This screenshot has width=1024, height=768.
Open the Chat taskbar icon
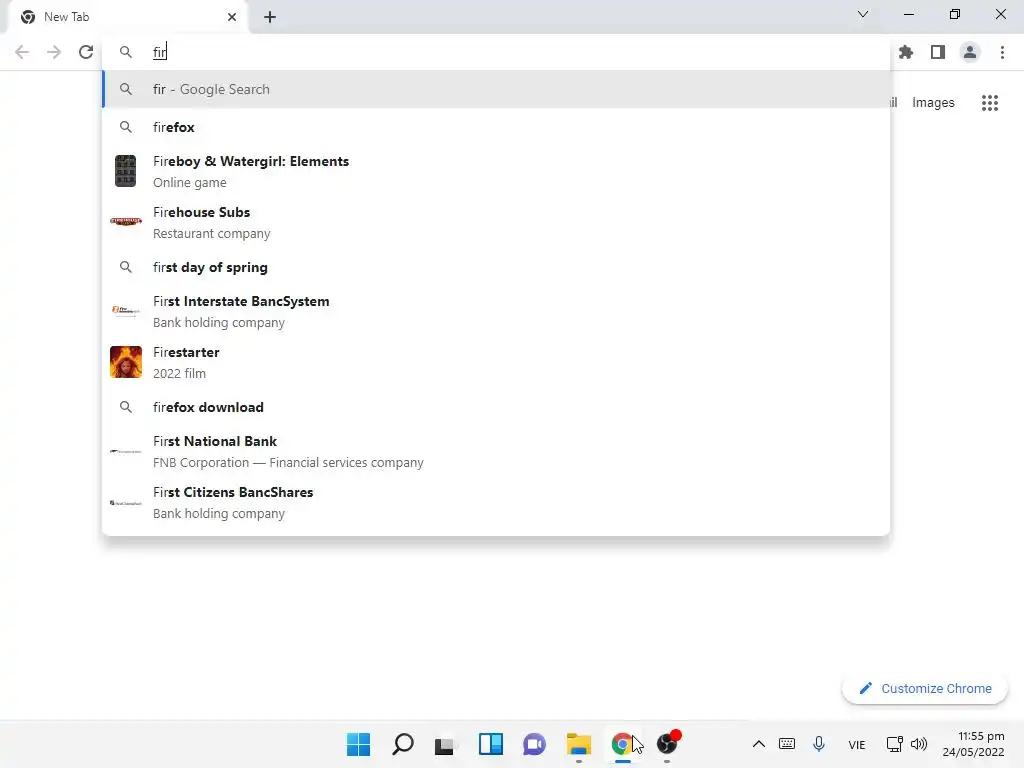tap(534, 744)
